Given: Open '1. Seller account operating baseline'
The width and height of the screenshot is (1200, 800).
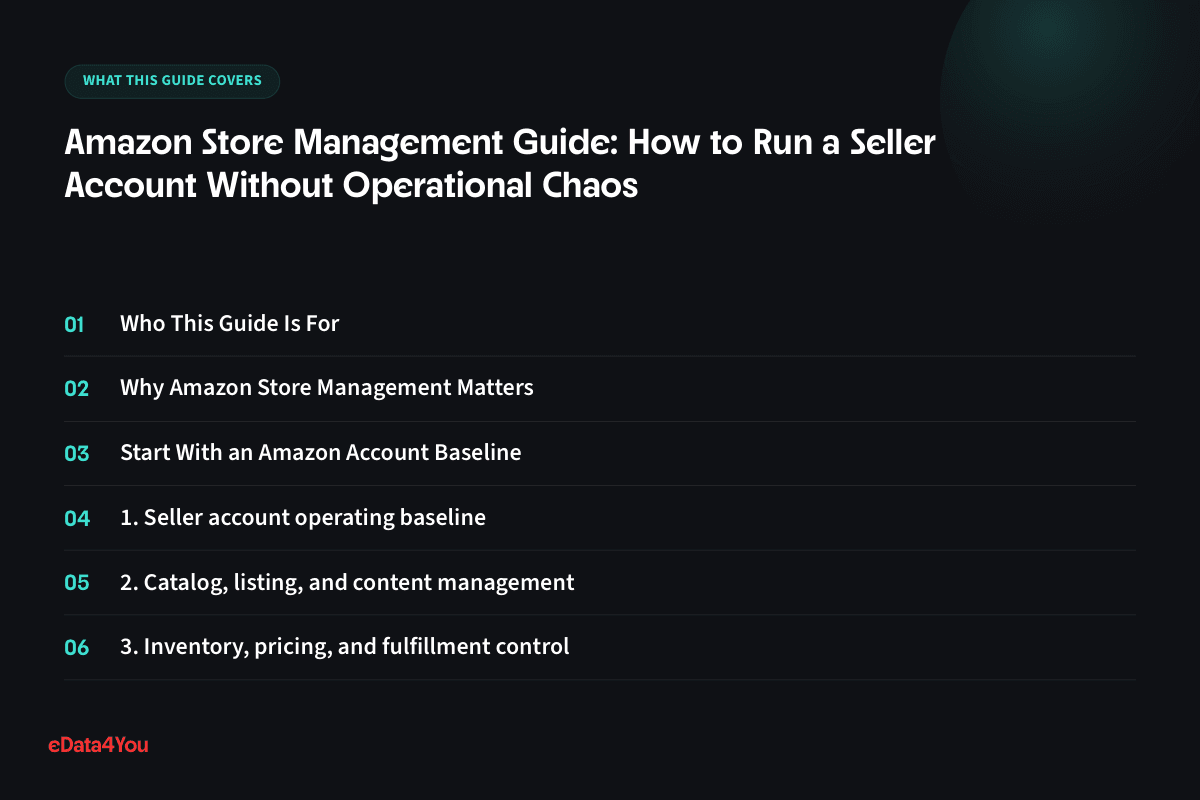Looking at the screenshot, I should (303, 517).
